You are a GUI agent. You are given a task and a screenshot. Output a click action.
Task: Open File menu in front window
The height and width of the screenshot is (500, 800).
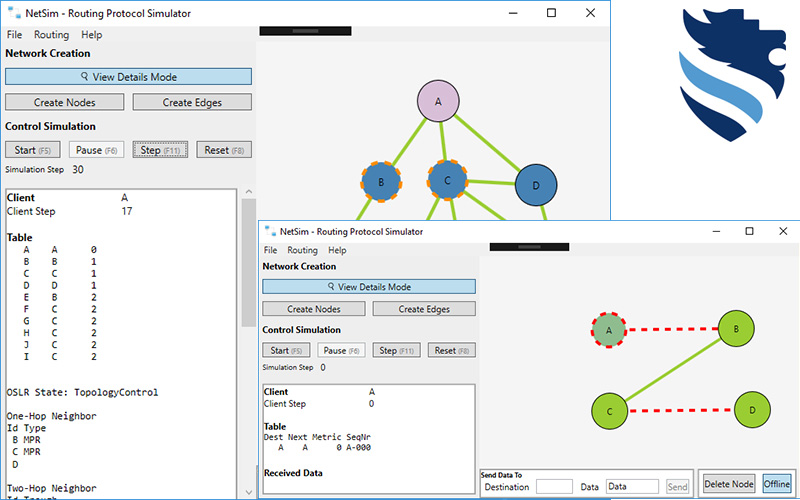click(x=270, y=250)
